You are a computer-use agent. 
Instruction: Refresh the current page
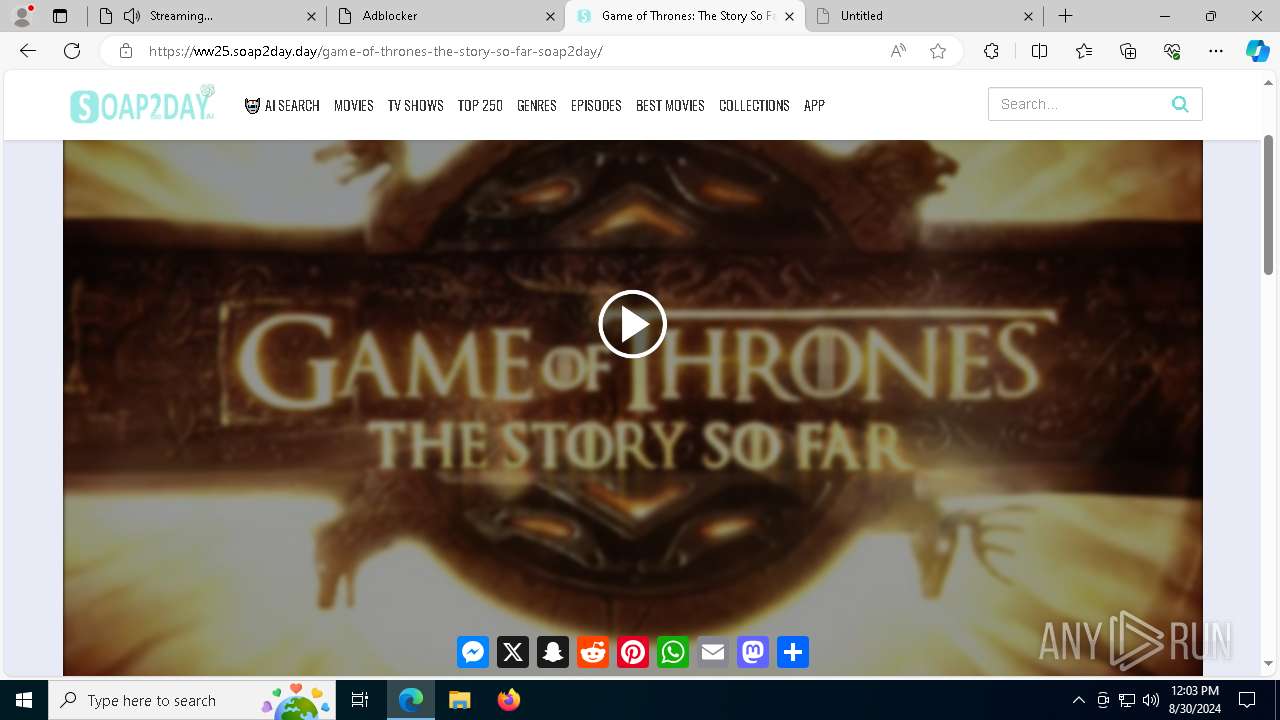click(x=72, y=51)
